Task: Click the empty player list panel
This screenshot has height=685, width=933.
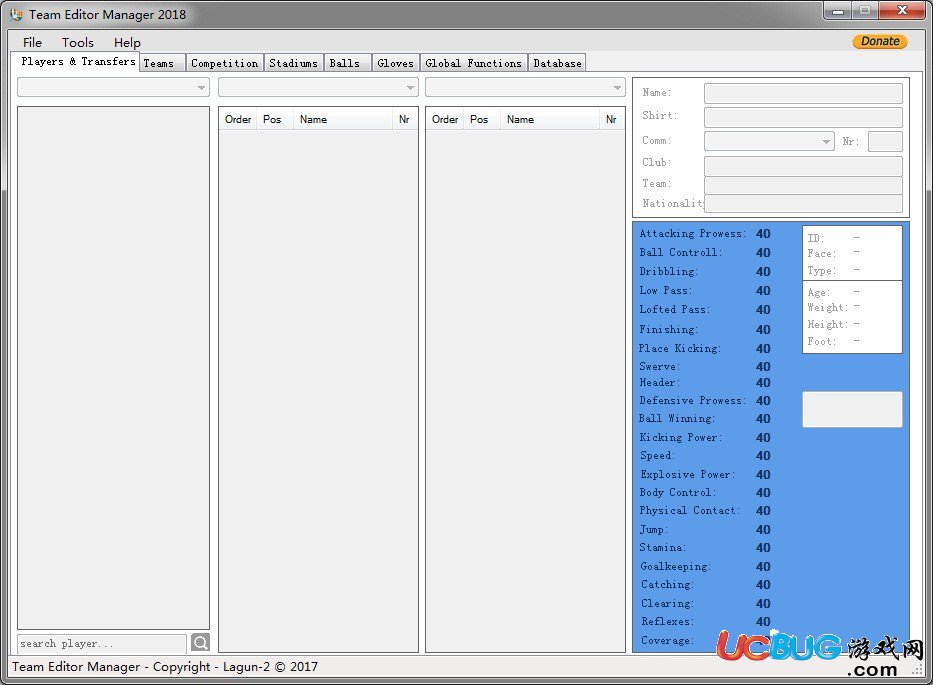Action: (113, 368)
